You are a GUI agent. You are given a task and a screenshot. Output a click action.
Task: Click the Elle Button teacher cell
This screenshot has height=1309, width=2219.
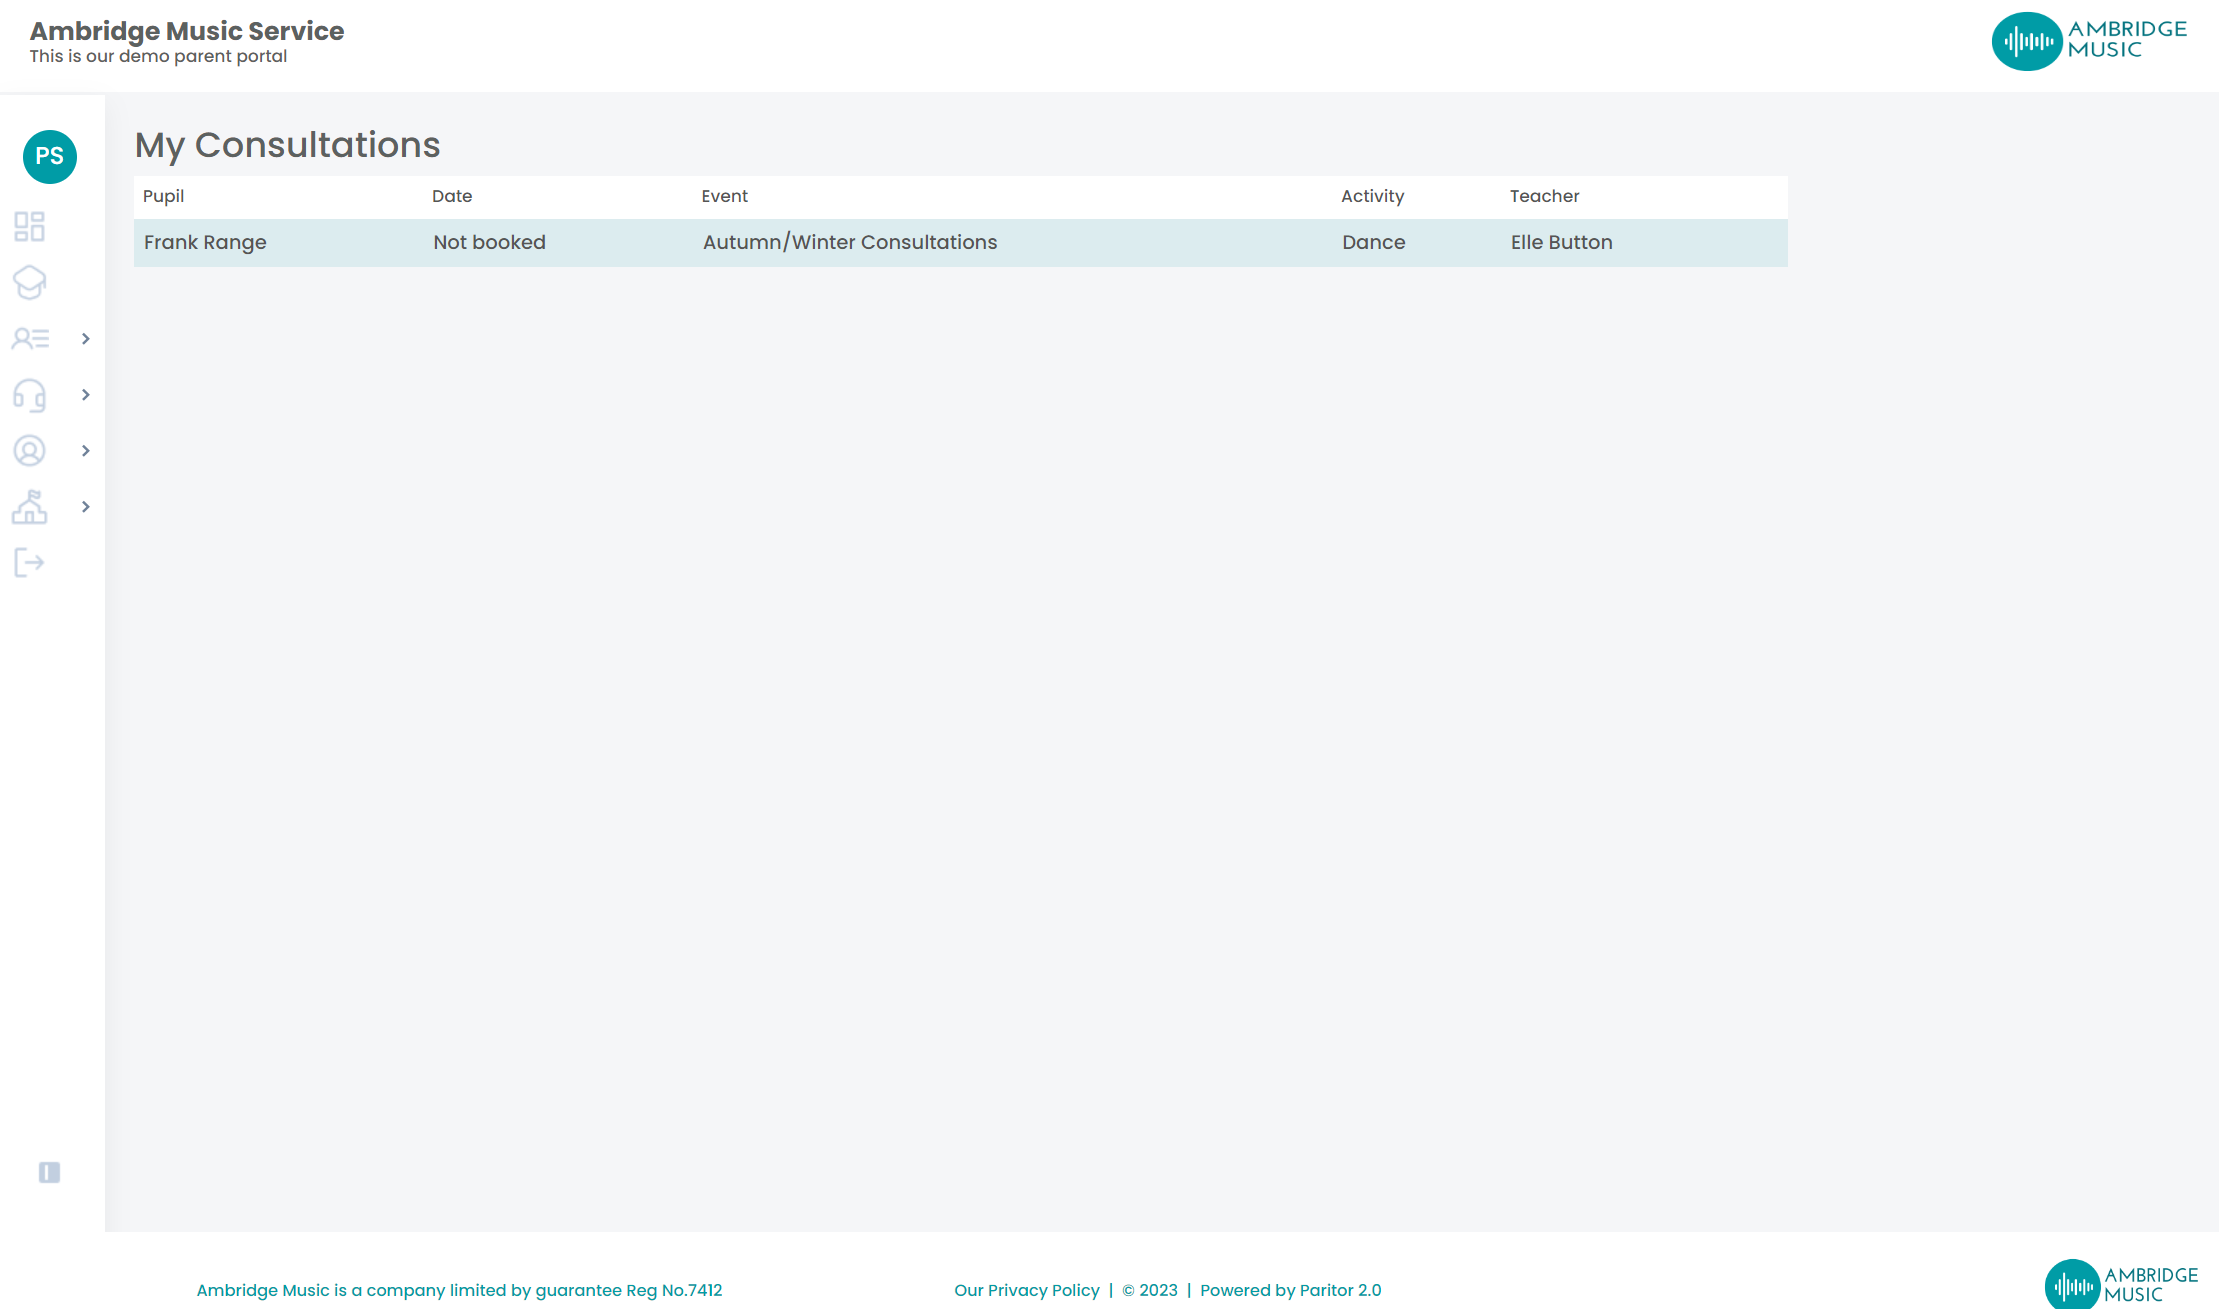[1562, 242]
